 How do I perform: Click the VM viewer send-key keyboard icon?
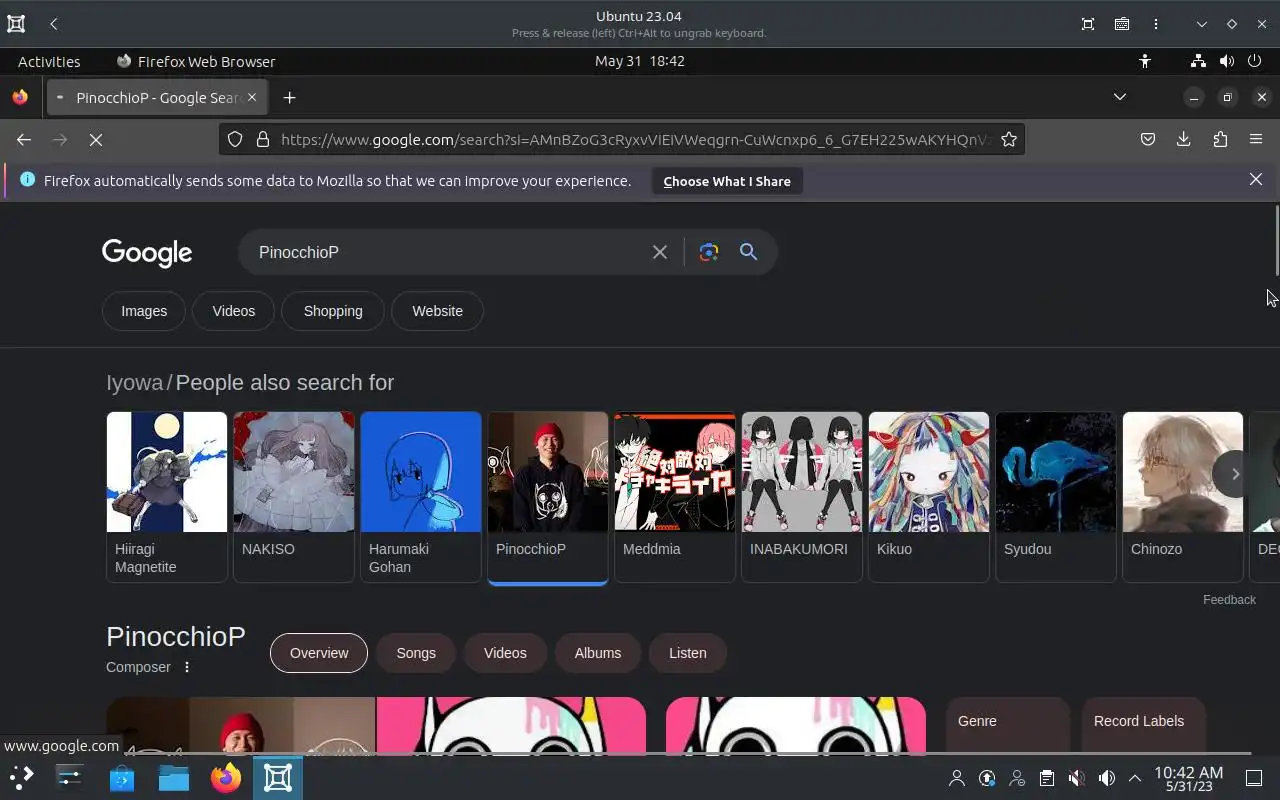[1122, 24]
